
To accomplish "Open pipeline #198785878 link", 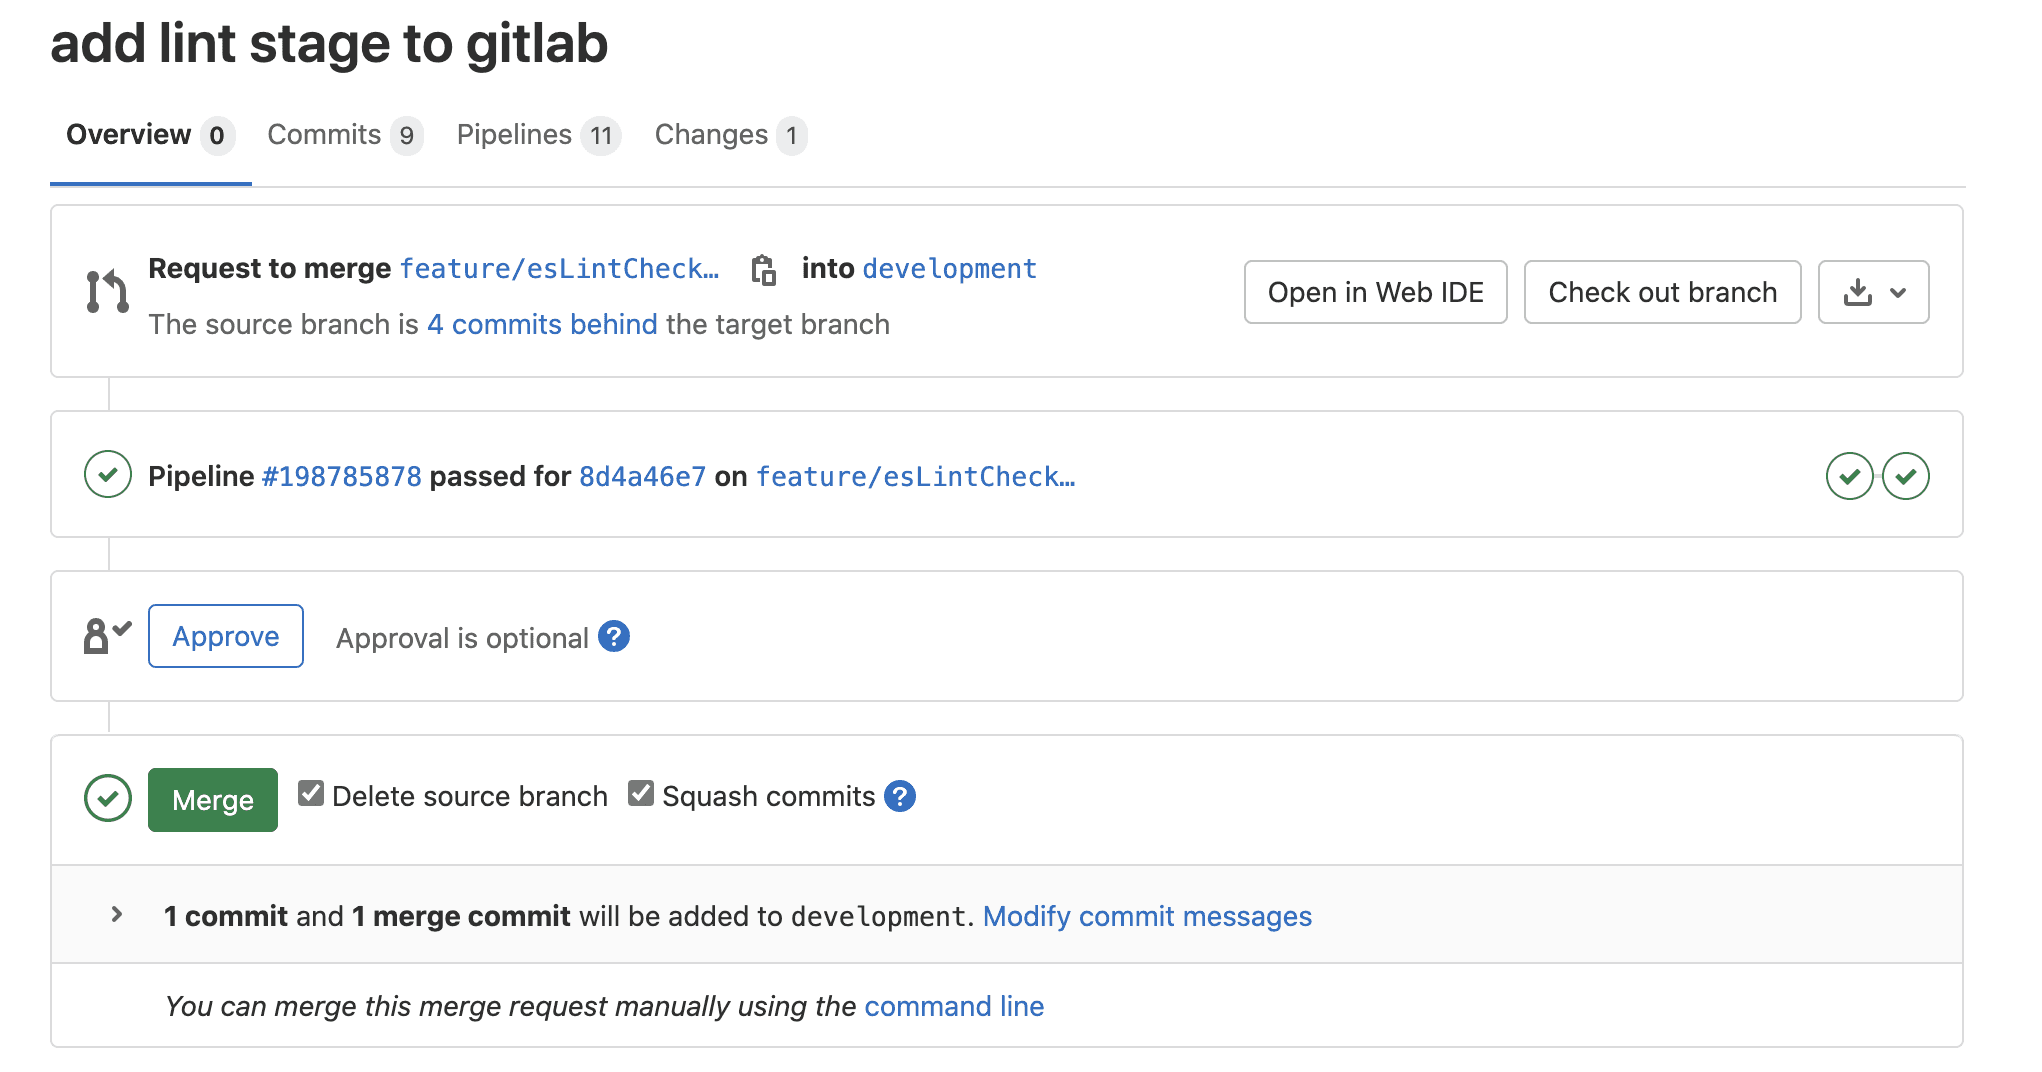I will (x=342, y=476).
